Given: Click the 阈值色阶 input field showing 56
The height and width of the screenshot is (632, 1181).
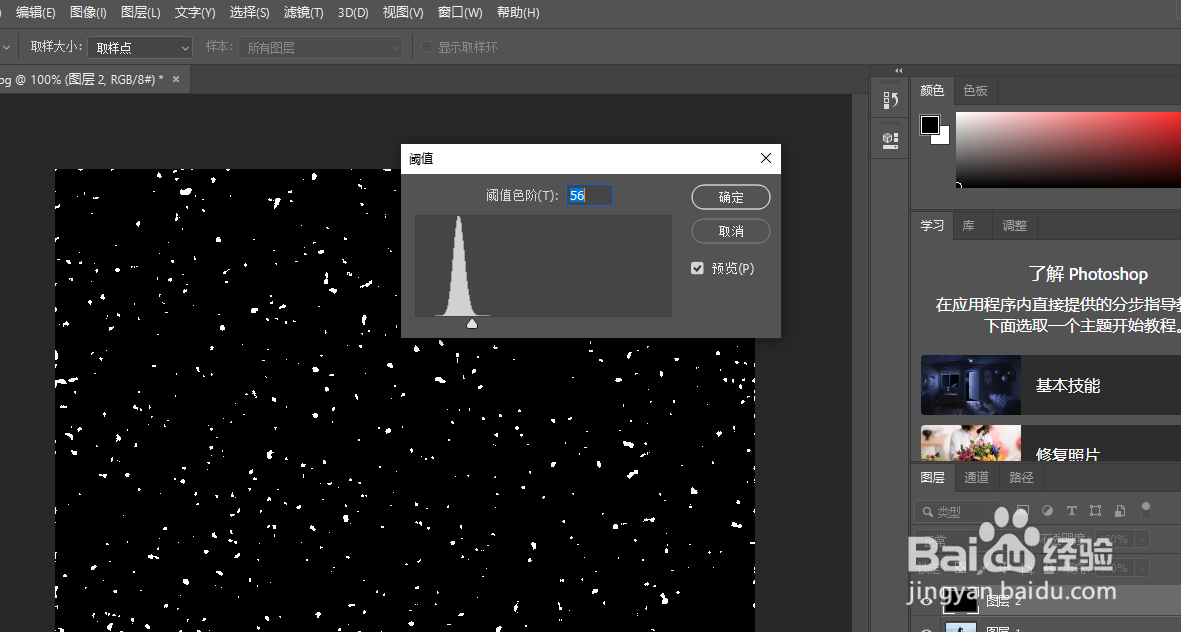Looking at the screenshot, I should coord(589,194).
